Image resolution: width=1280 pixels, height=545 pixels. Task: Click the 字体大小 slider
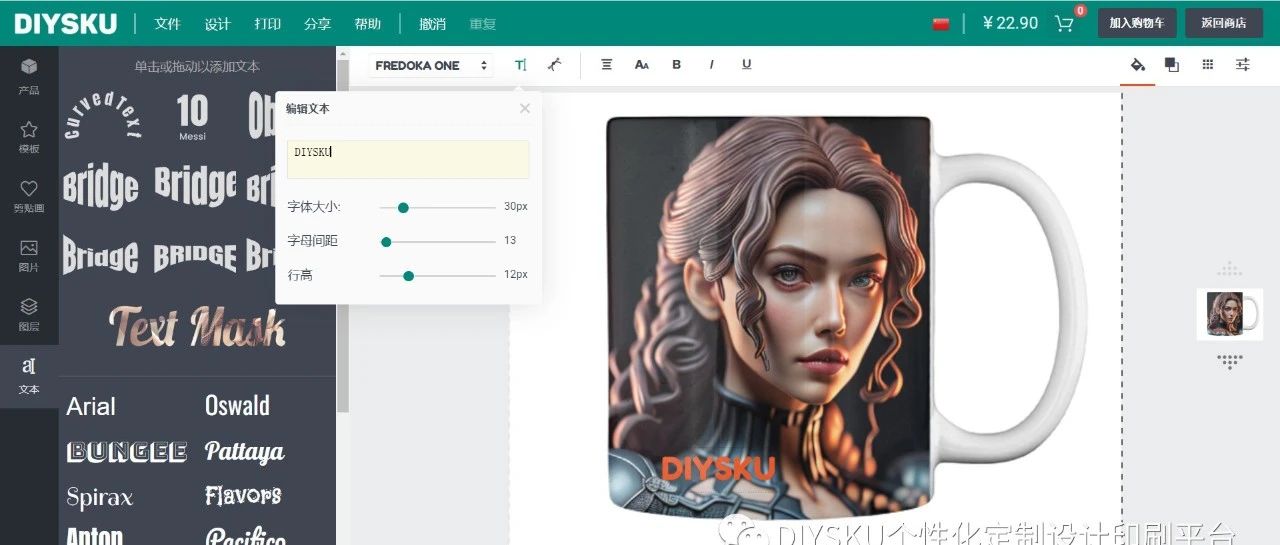point(437,207)
